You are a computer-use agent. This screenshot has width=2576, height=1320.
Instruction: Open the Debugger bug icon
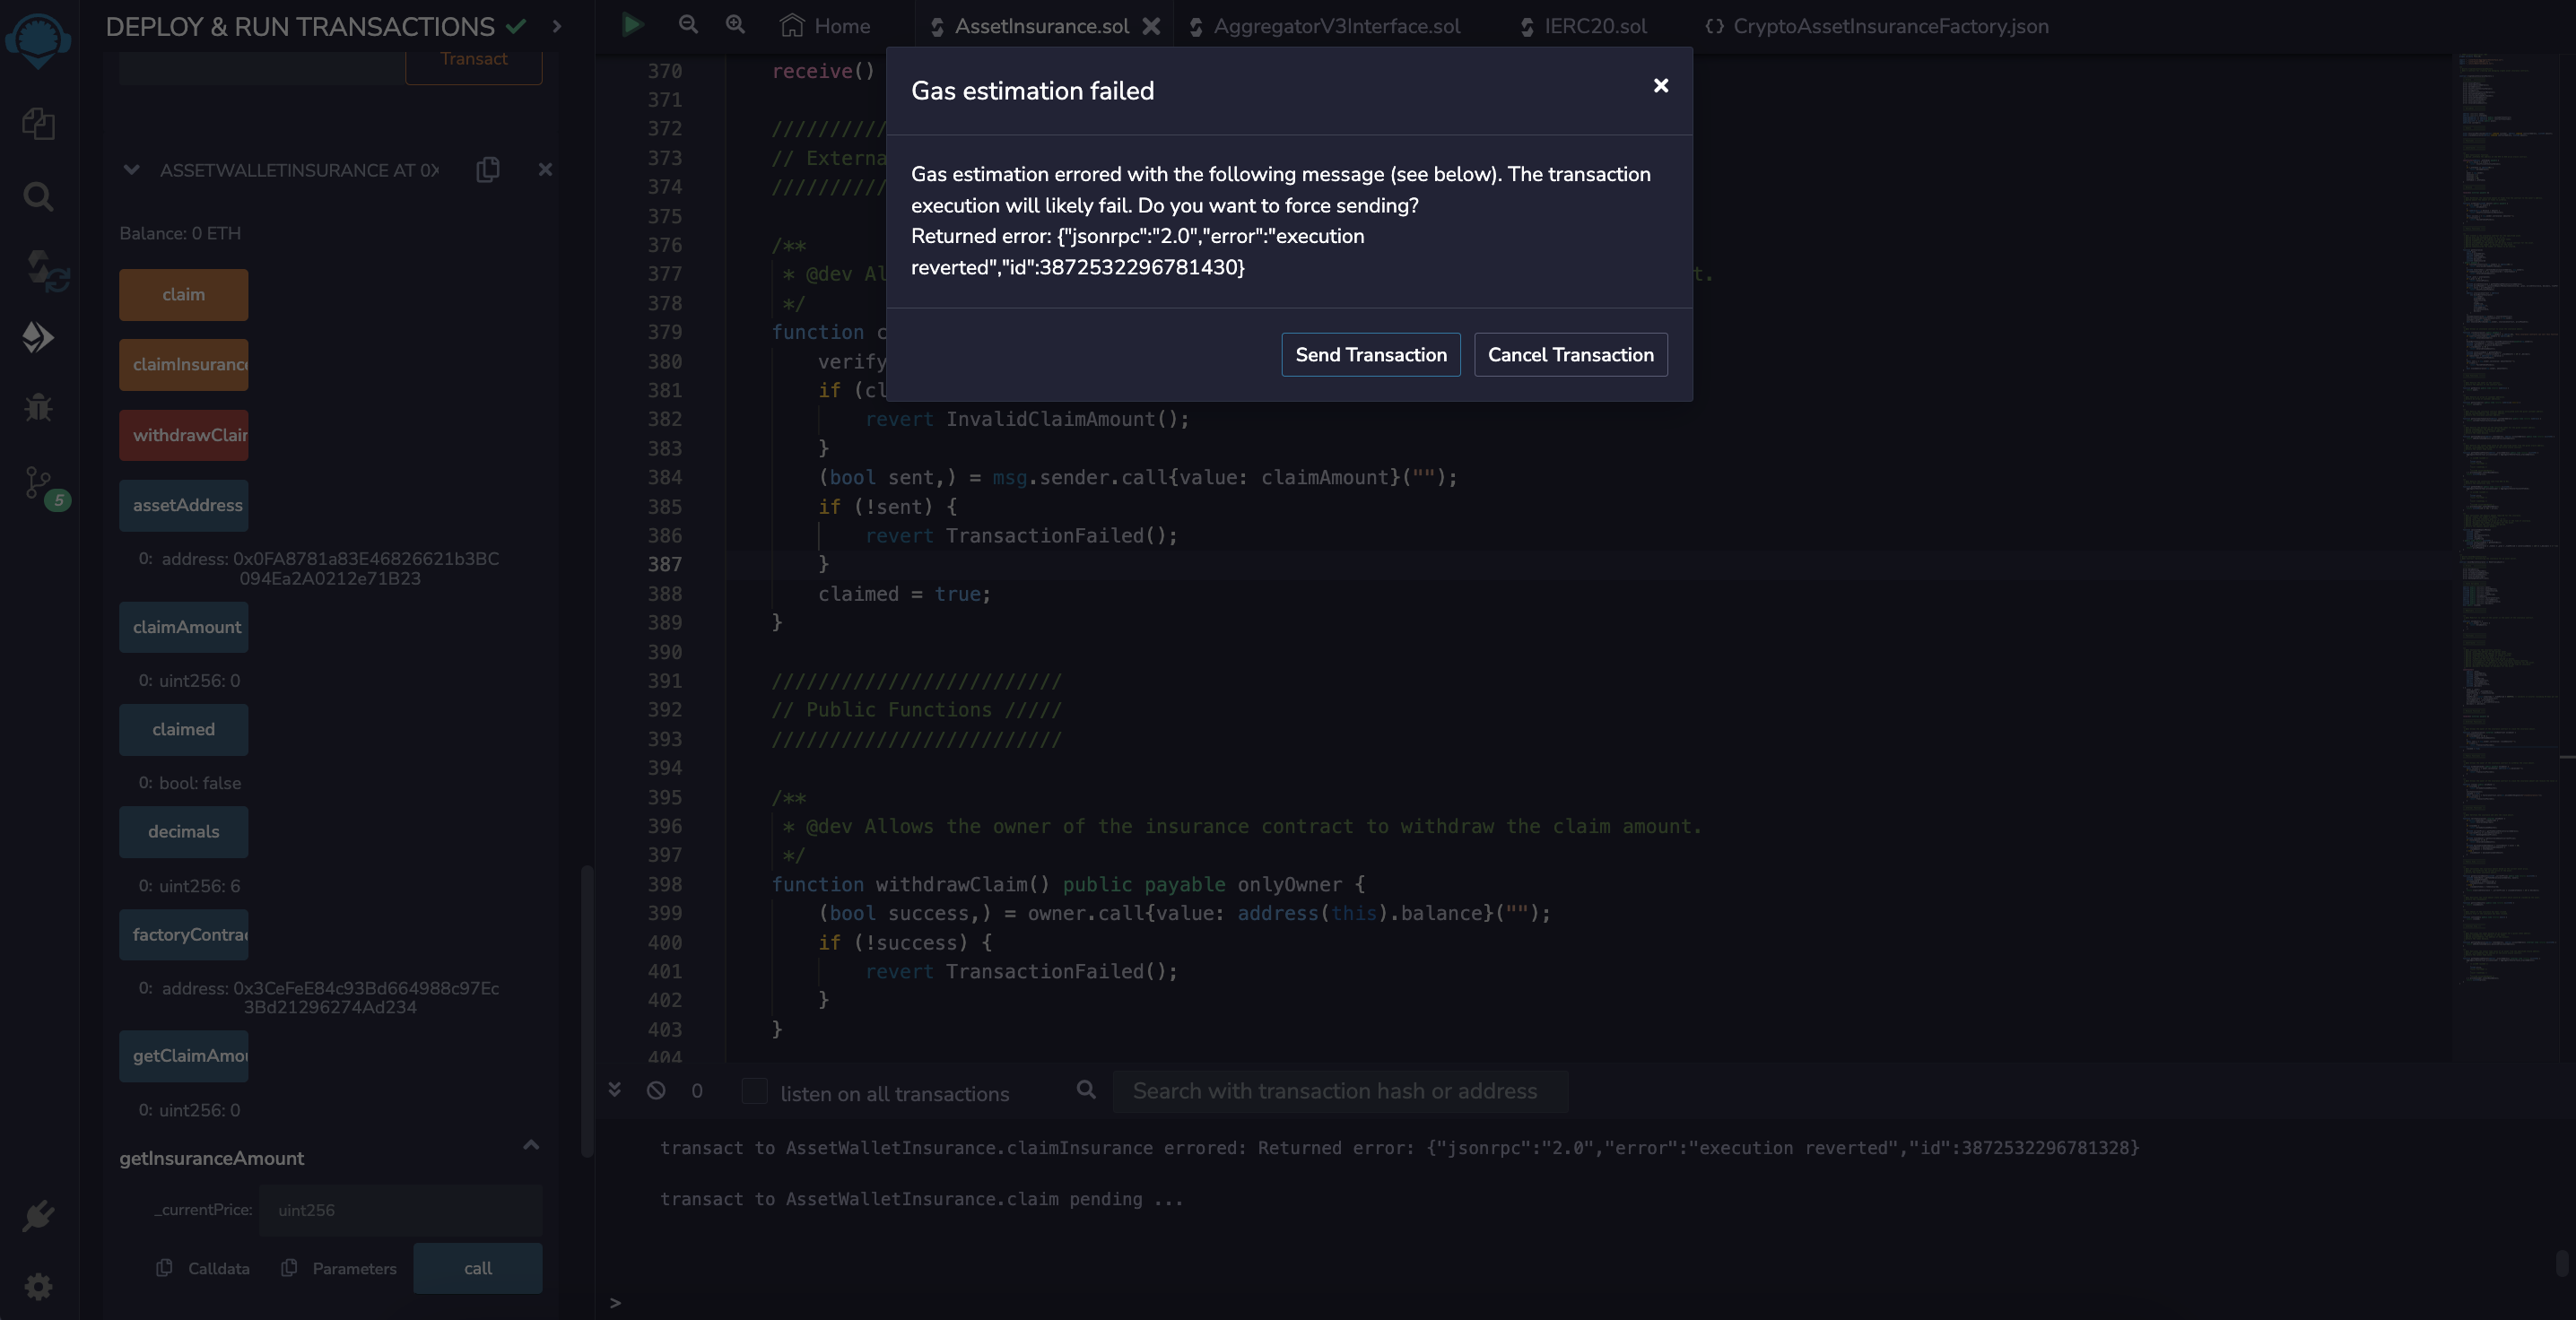(38, 408)
